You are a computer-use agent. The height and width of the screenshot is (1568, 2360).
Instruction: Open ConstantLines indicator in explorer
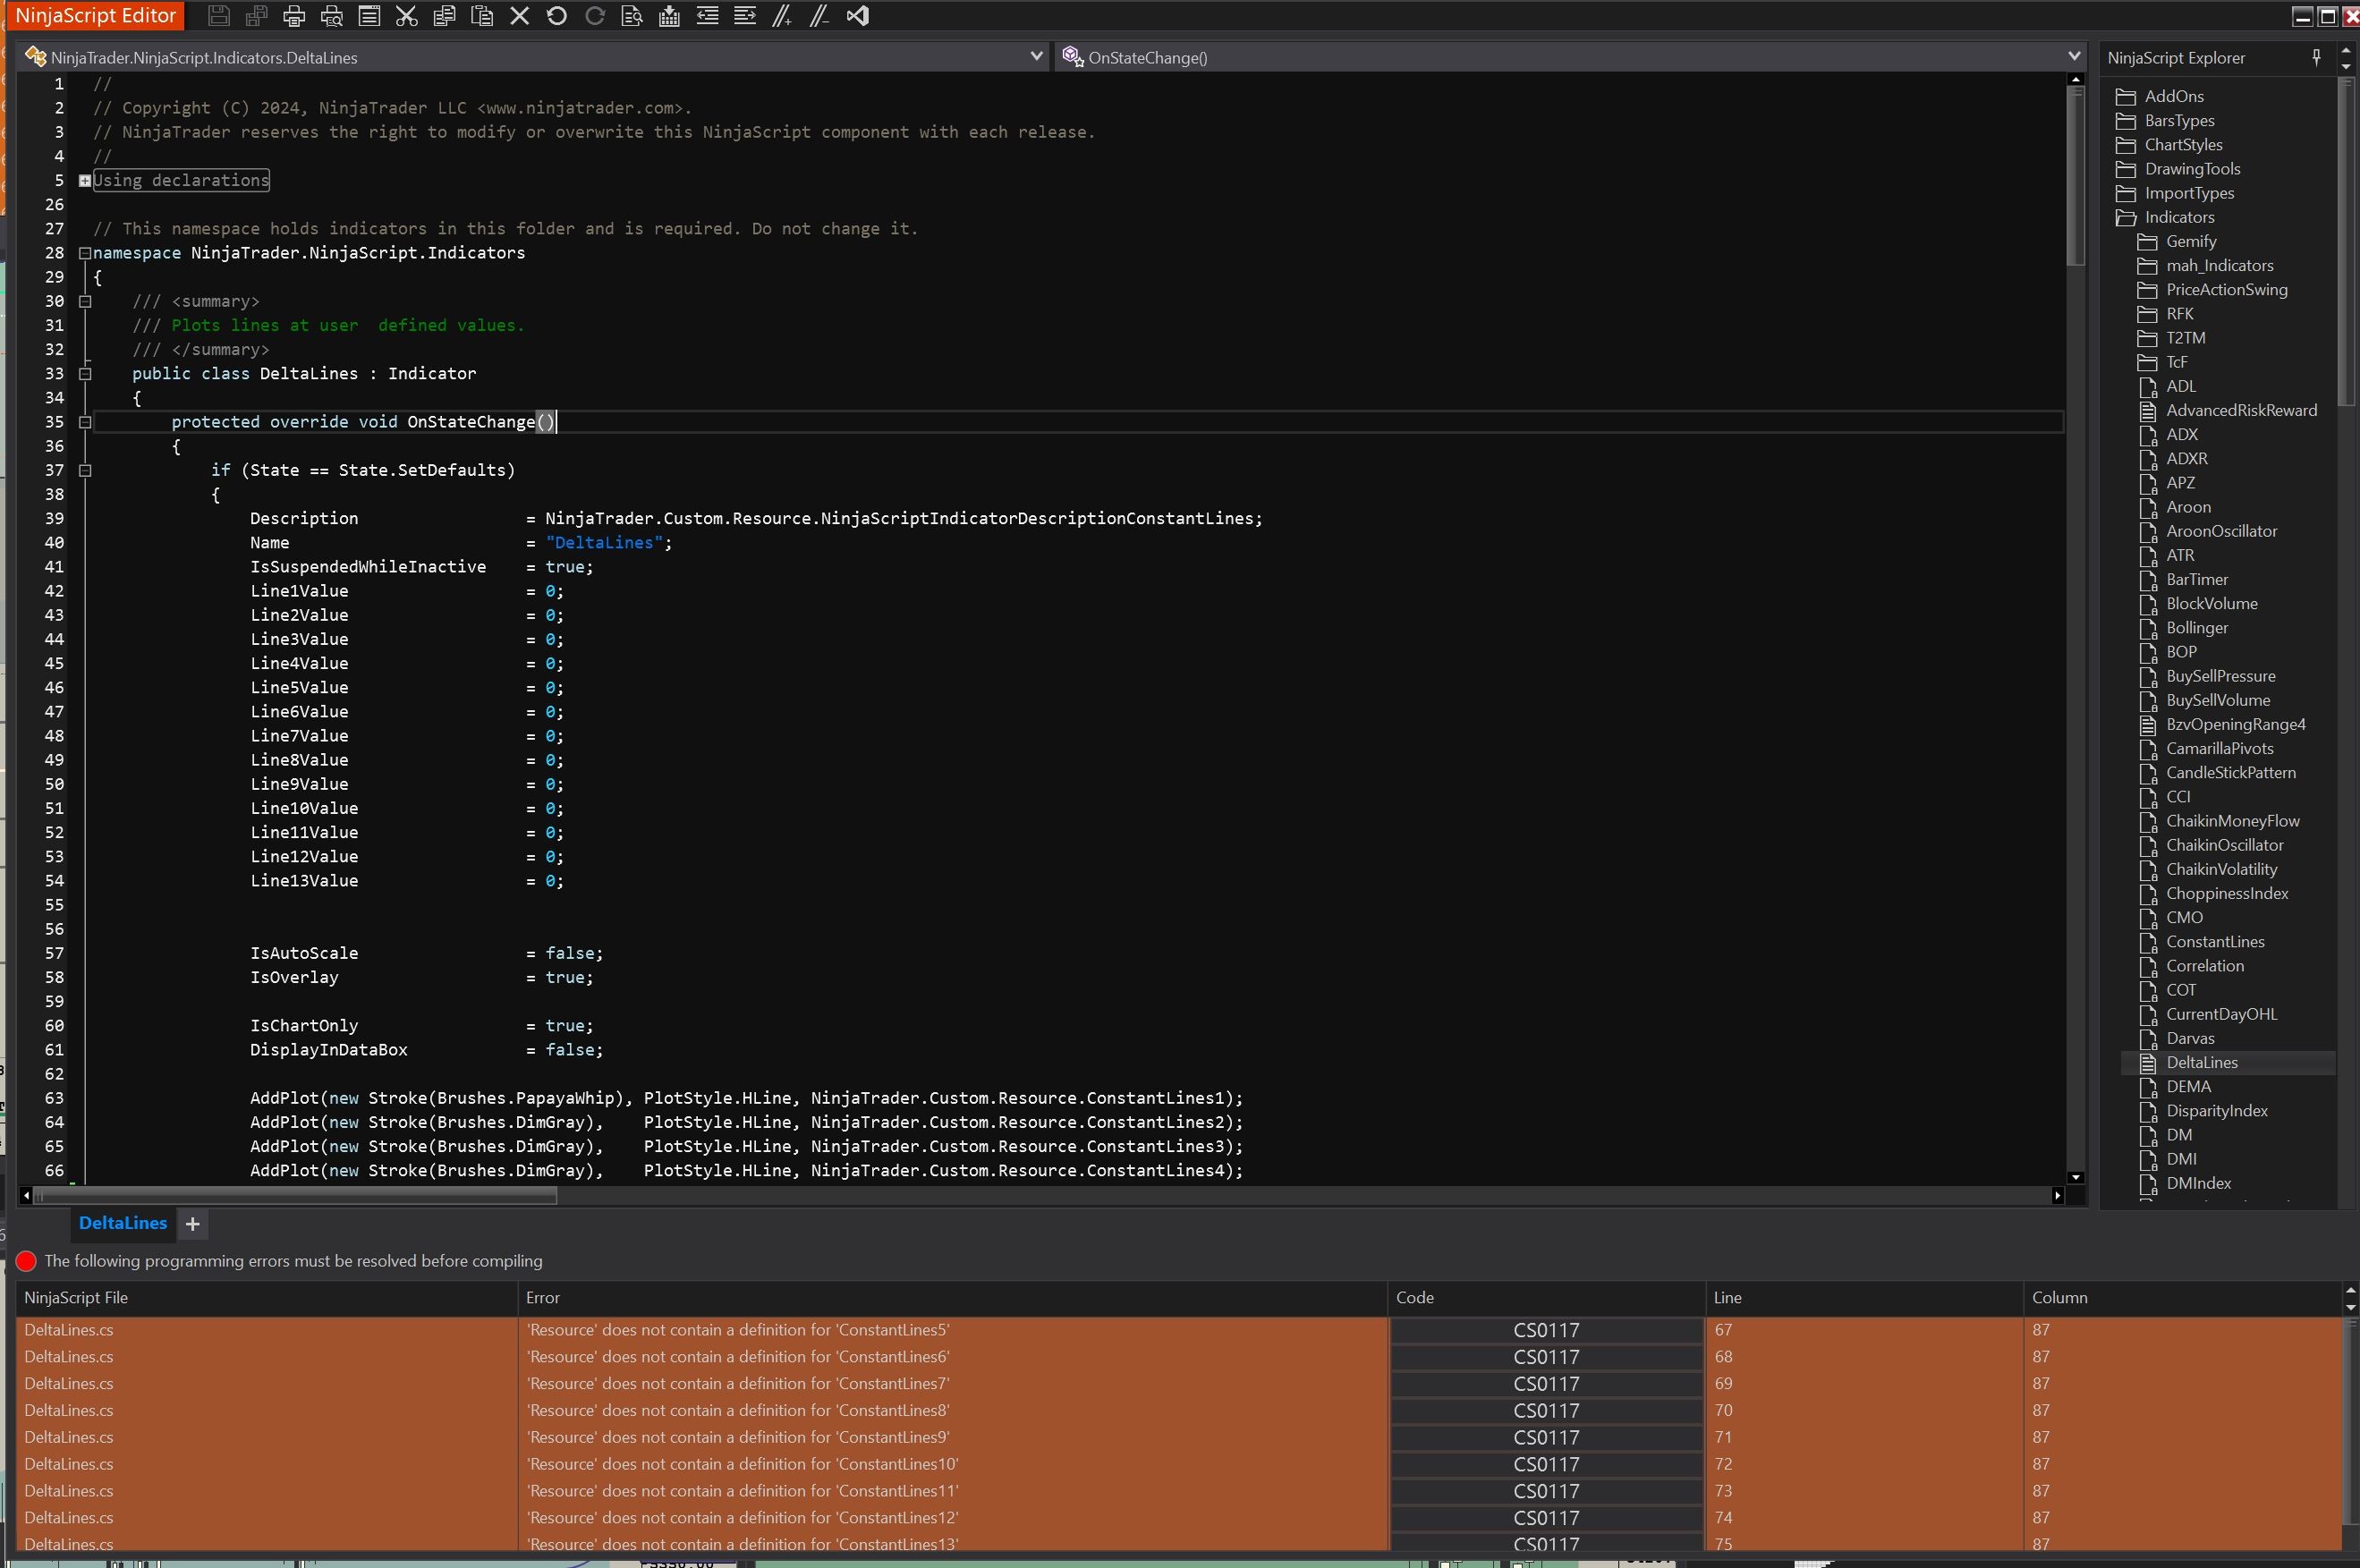pyautogui.click(x=2214, y=941)
